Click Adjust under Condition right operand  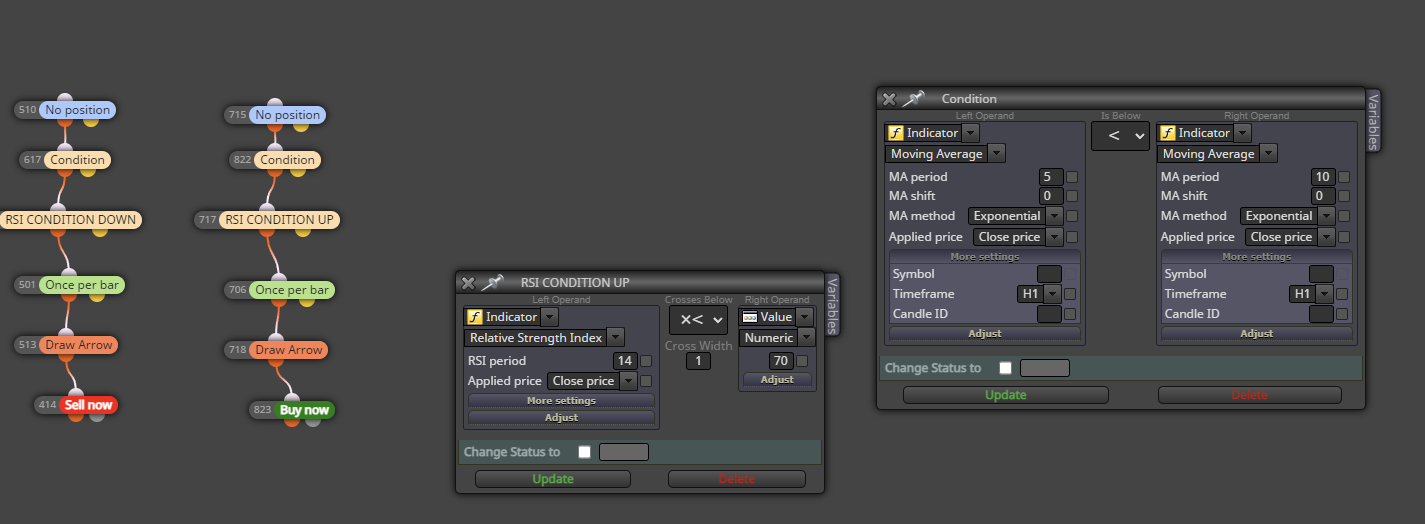[1257, 333]
